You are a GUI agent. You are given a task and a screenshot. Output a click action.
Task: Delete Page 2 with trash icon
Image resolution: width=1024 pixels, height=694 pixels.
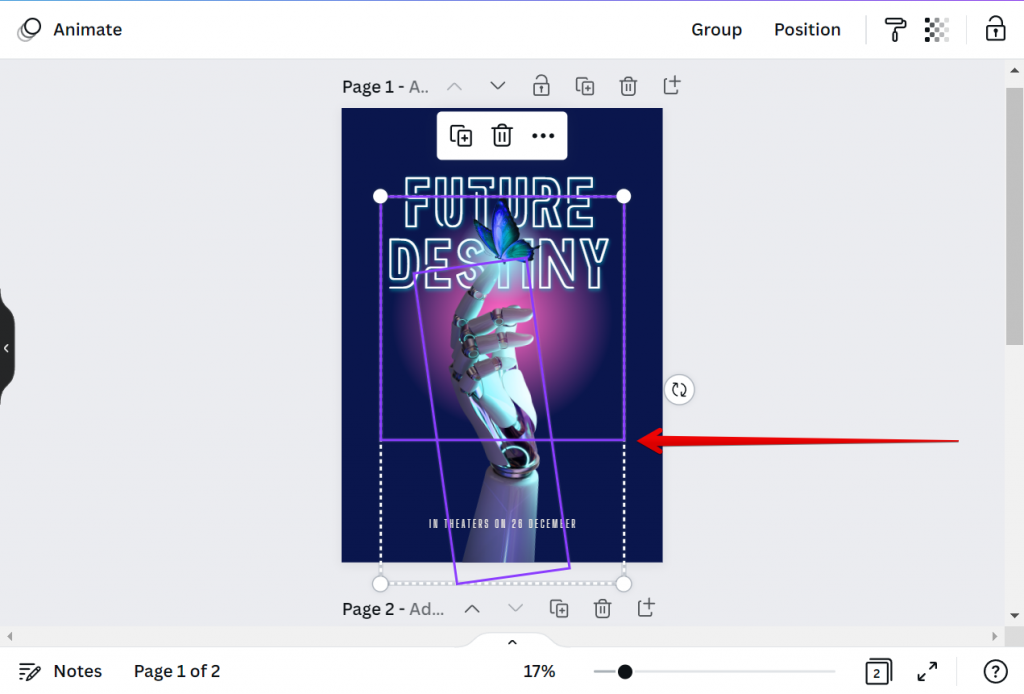click(x=602, y=608)
